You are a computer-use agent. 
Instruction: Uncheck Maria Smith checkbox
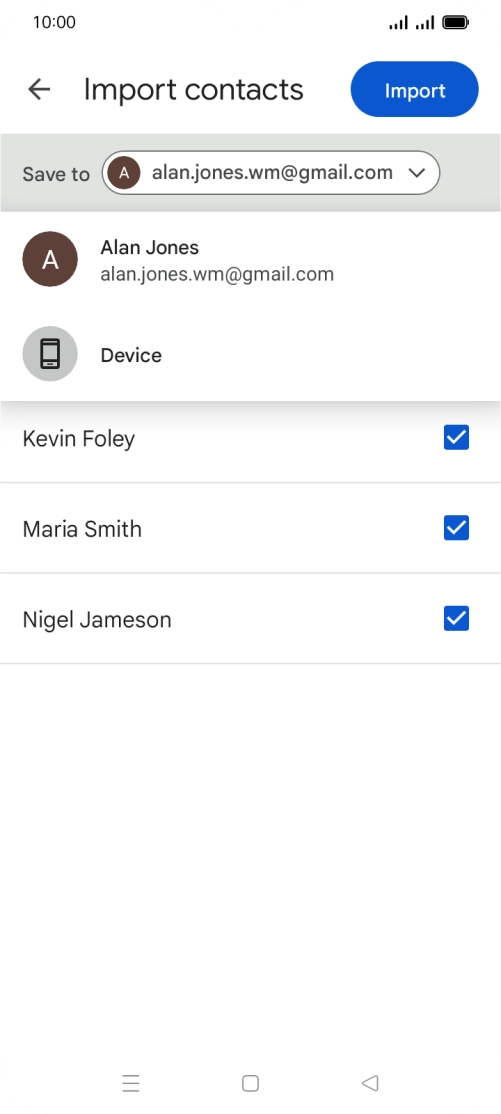coord(456,528)
